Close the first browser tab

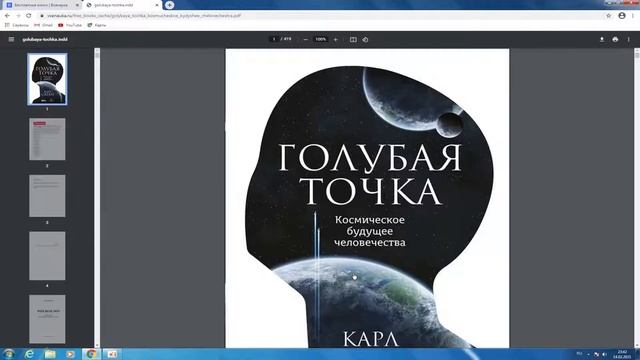77,5
